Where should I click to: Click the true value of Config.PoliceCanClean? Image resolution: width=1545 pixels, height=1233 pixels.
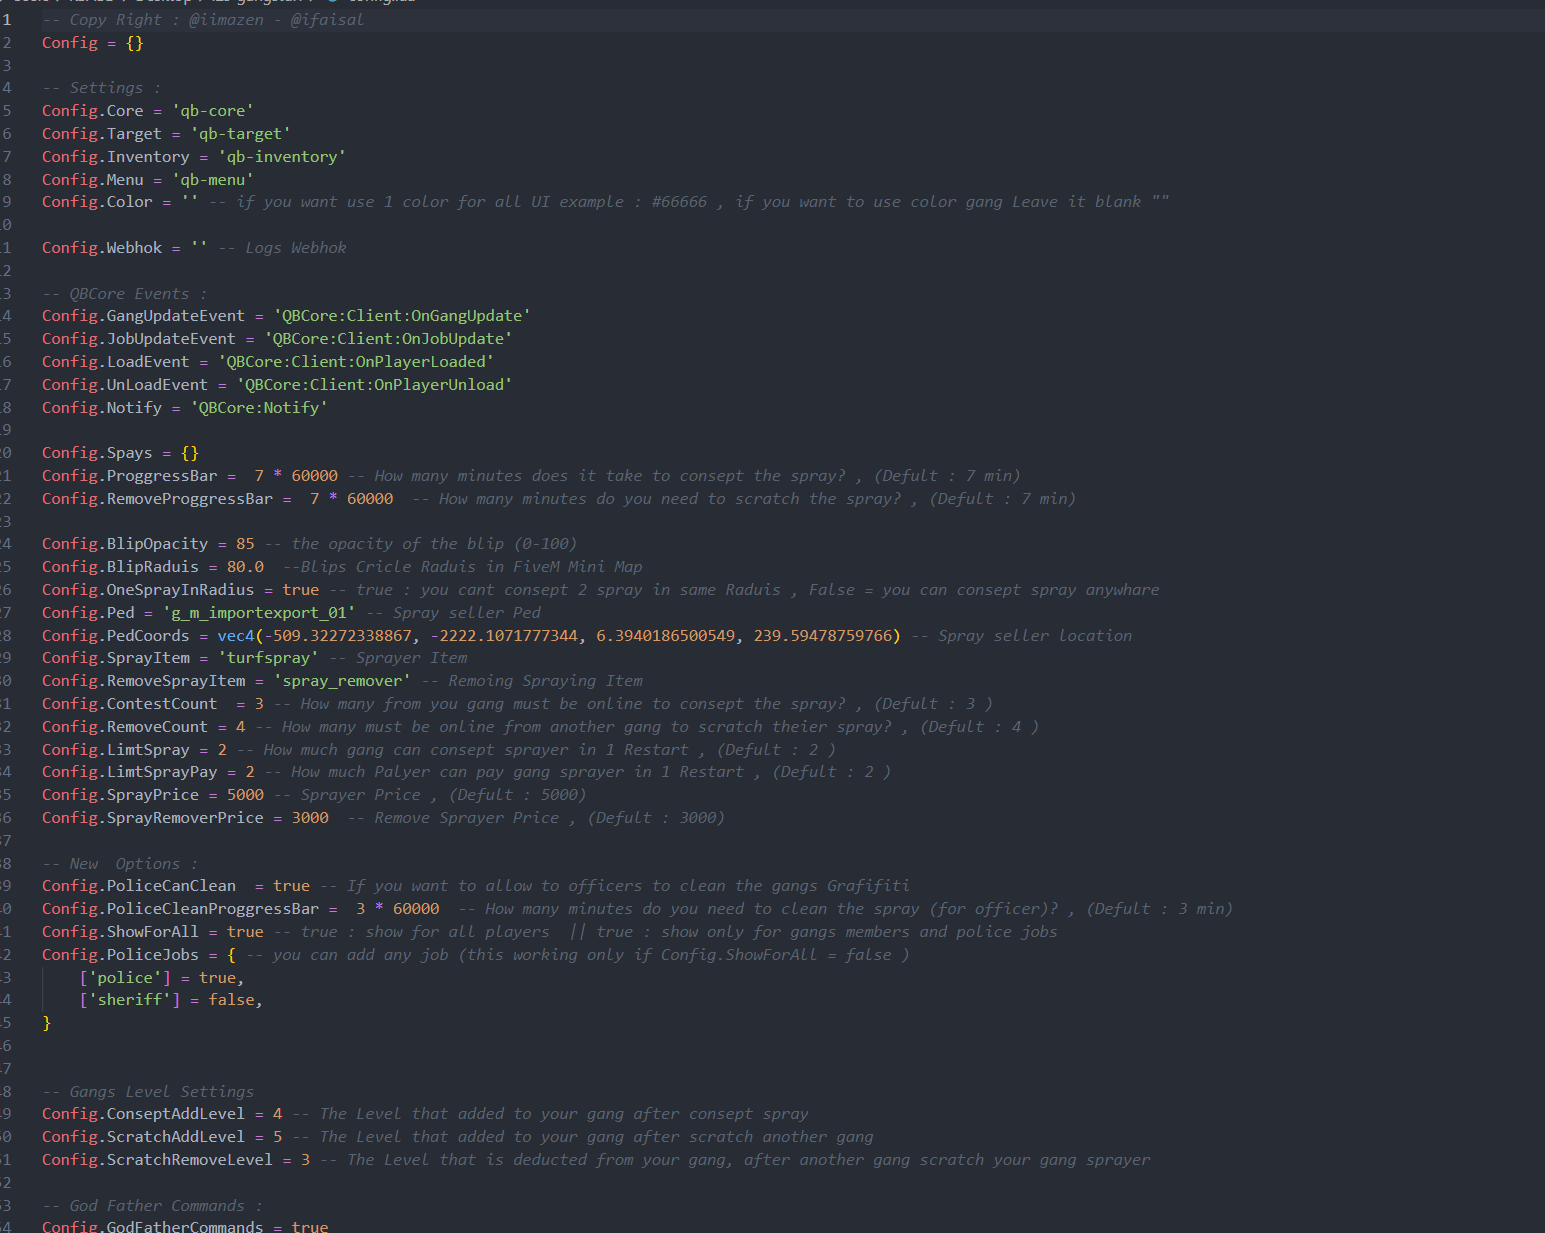[x=291, y=886]
